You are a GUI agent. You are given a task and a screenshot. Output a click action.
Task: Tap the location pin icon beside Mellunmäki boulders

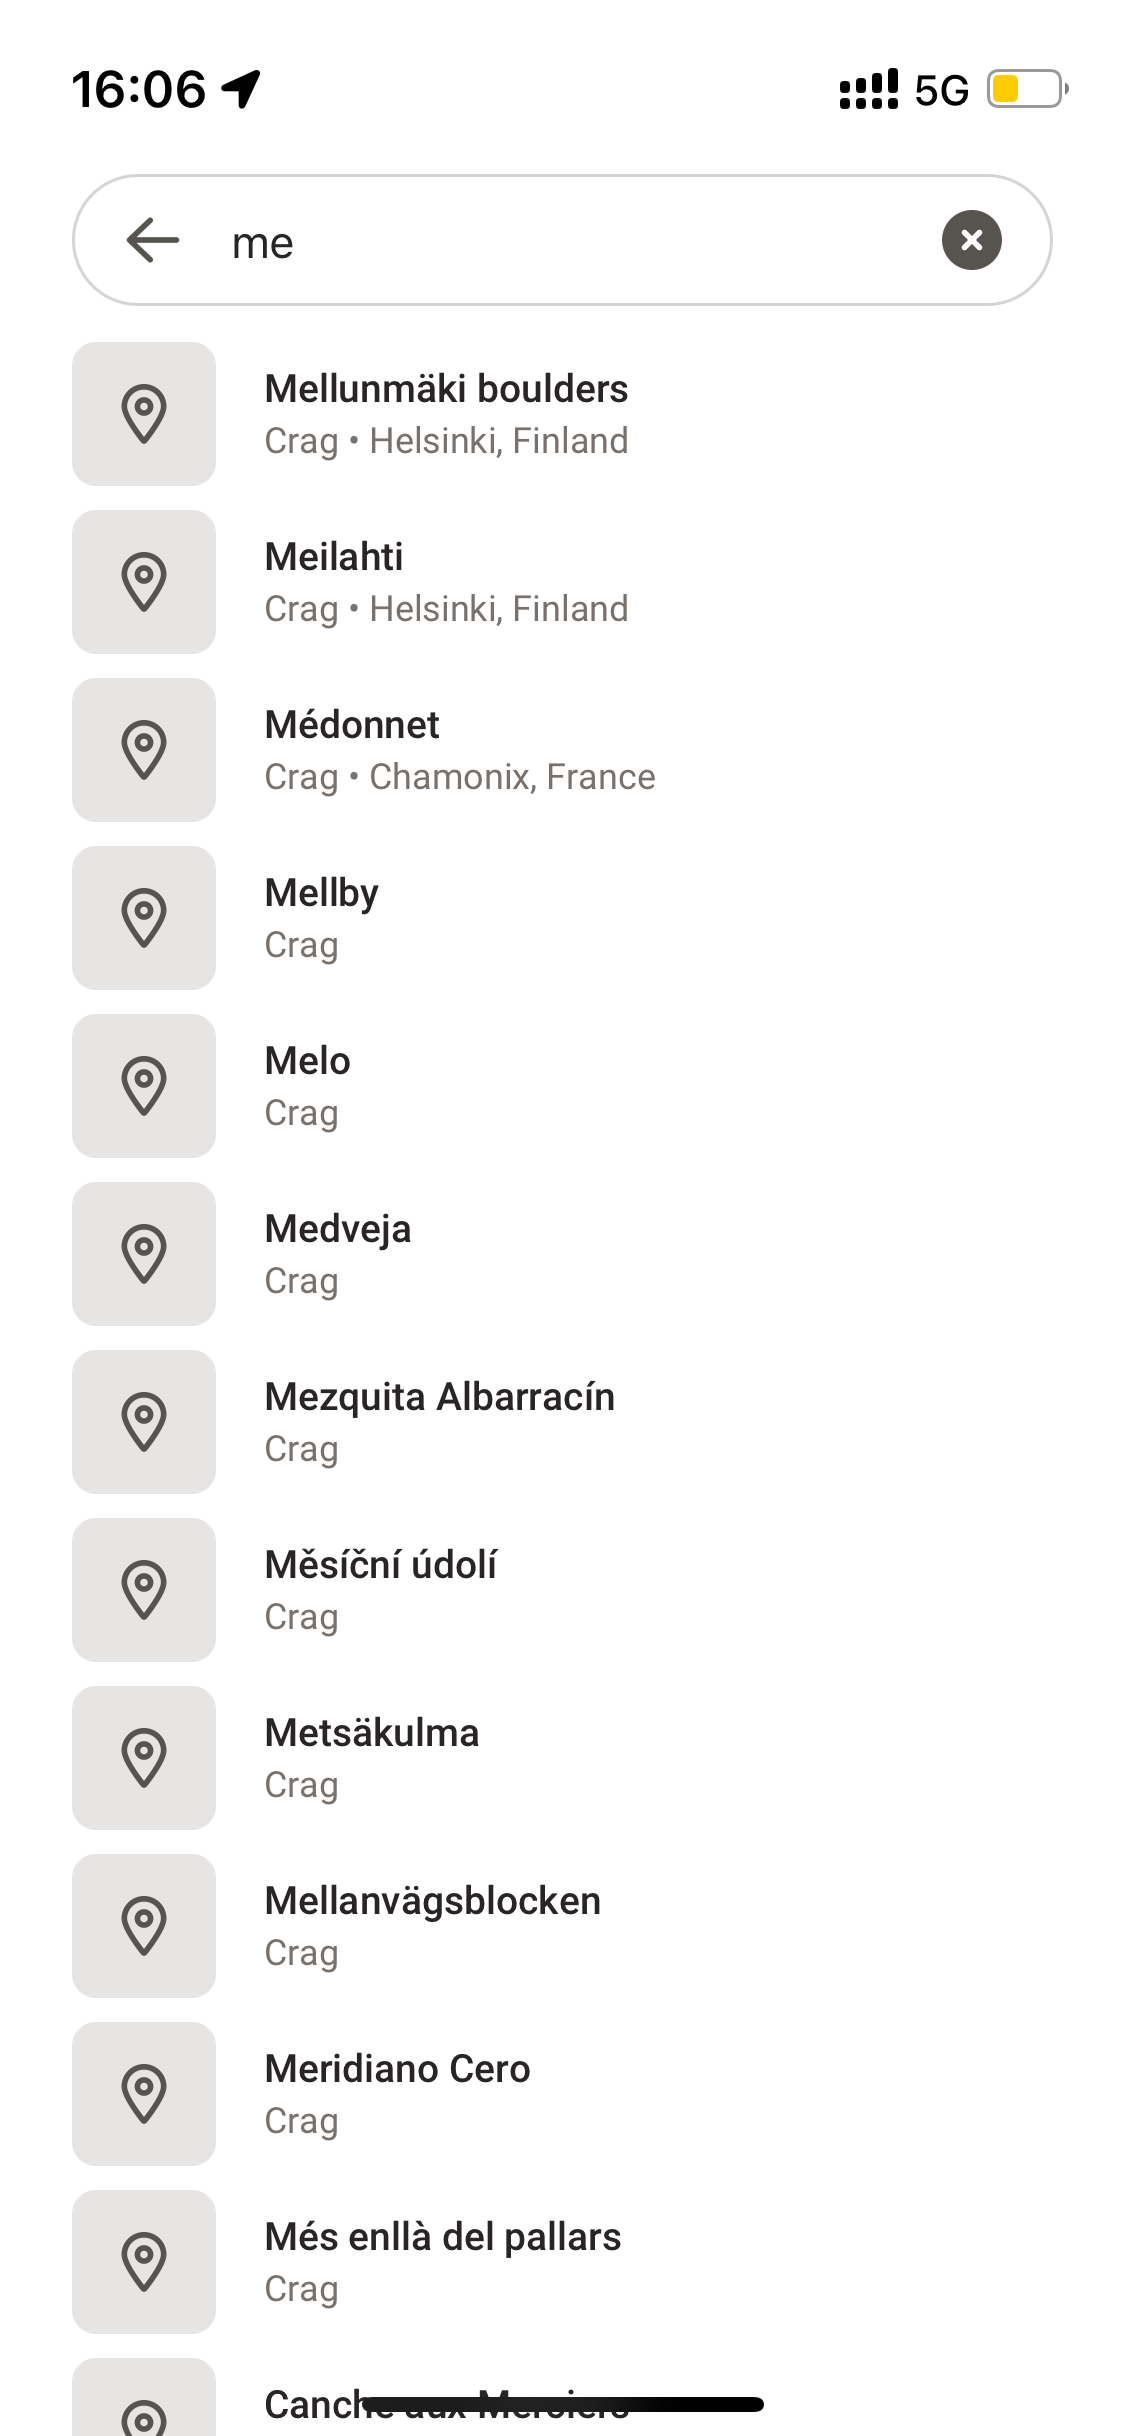click(x=144, y=414)
